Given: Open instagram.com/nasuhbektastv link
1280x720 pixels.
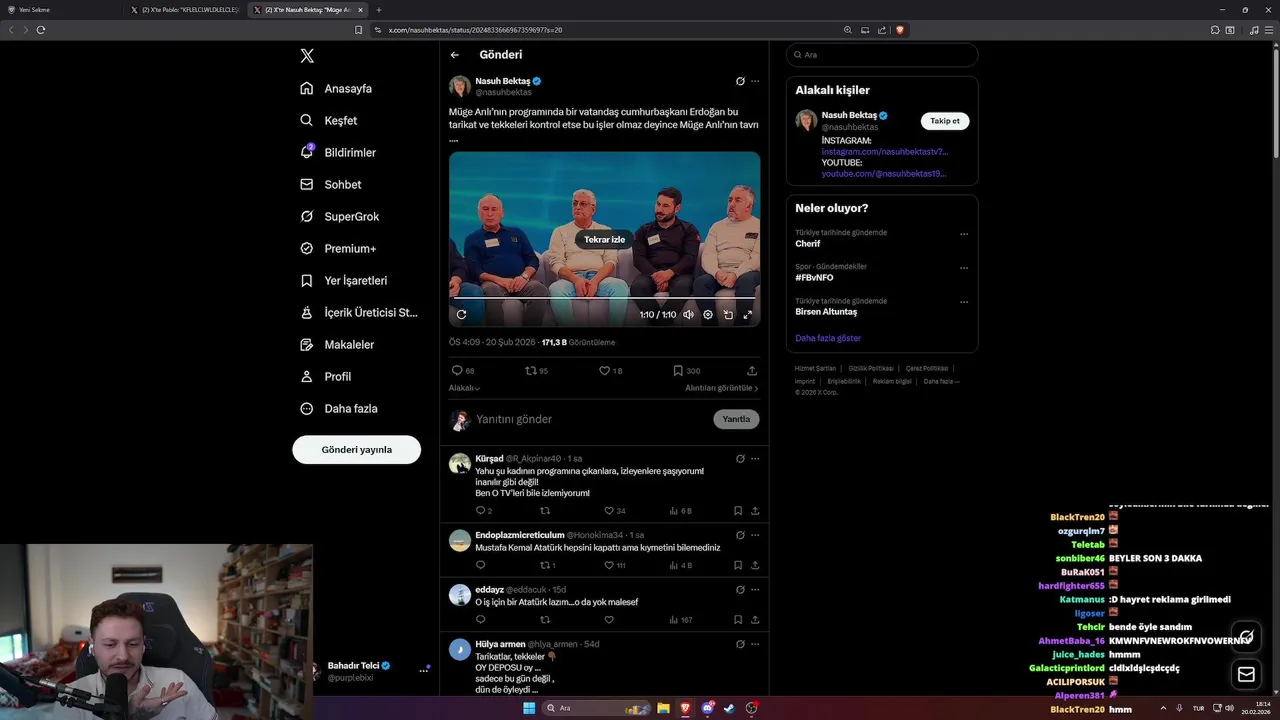Looking at the screenshot, I should [x=885, y=152].
